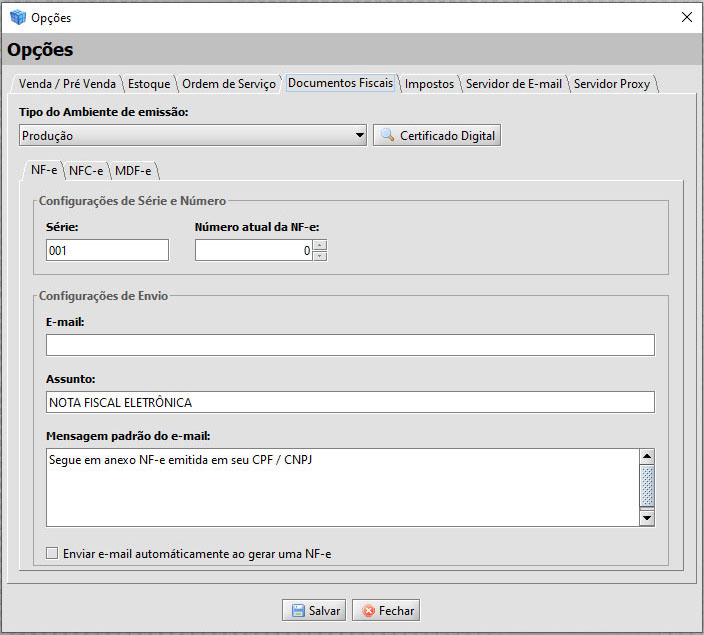
Task: Click the Série input field
Action: pos(107,251)
